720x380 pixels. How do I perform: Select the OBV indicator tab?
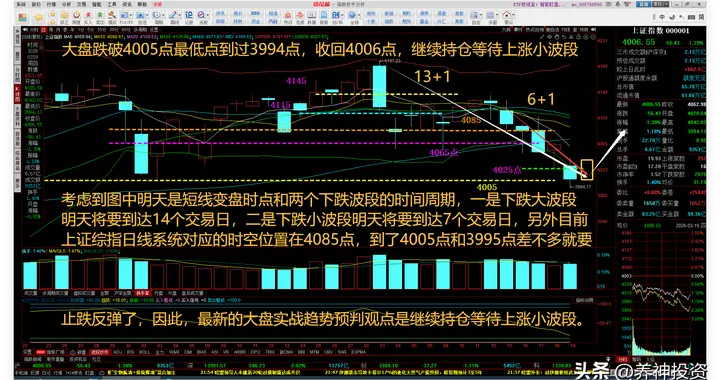coord(328,352)
